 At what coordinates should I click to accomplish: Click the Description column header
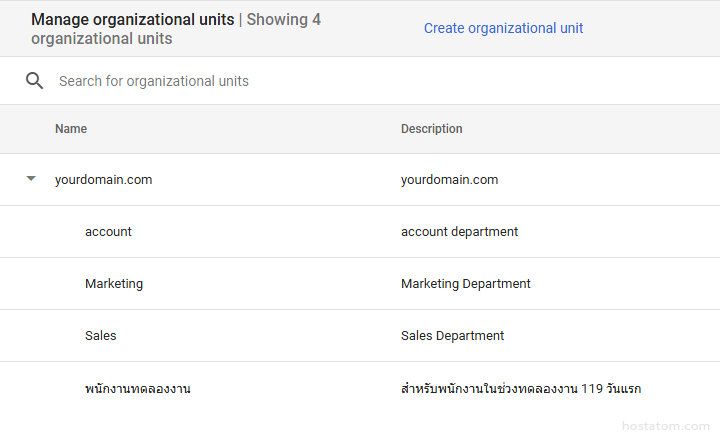coord(431,129)
